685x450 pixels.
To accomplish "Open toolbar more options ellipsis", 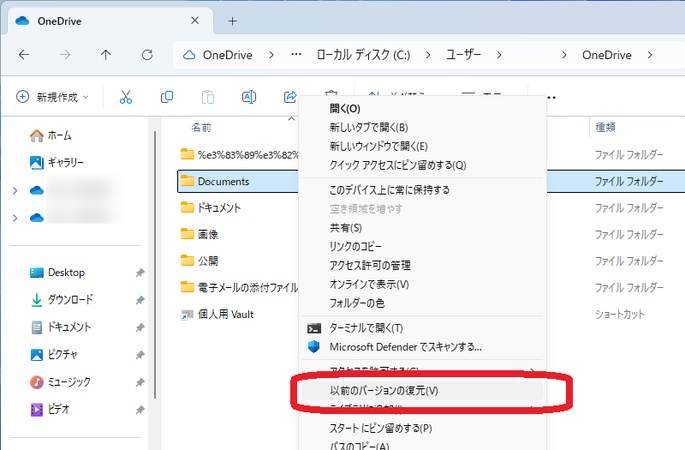I will (x=551, y=97).
